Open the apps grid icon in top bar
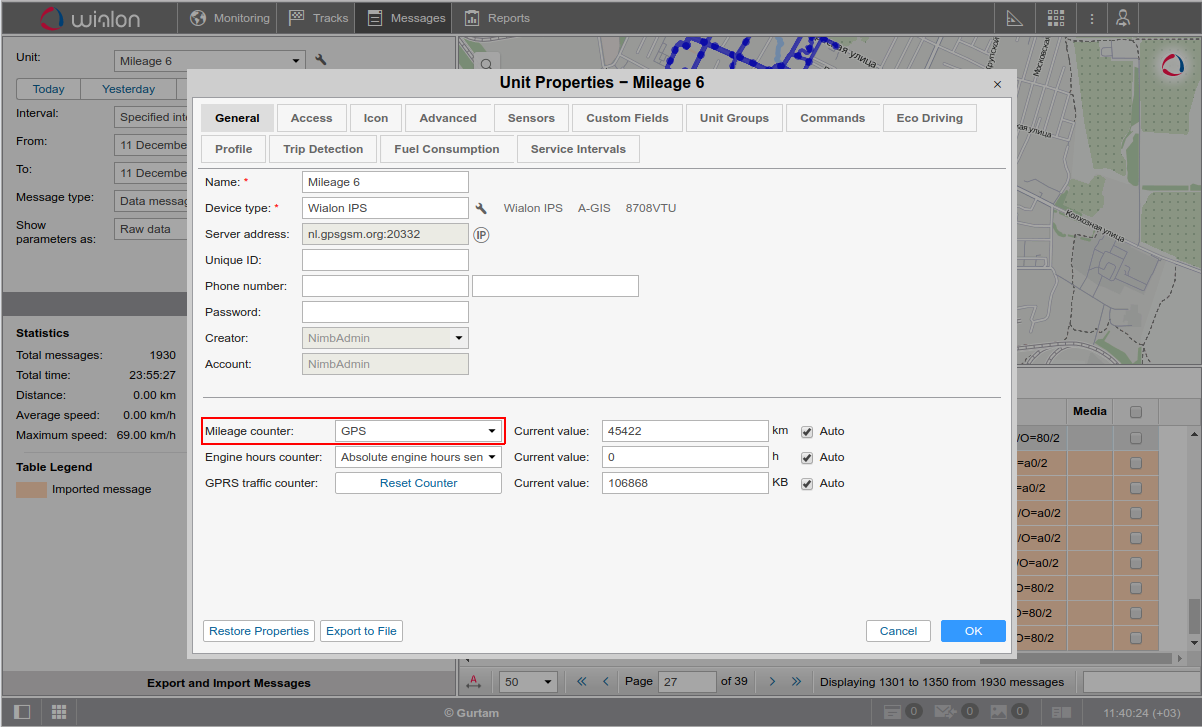This screenshot has width=1202, height=727. tap(1055, 18)
